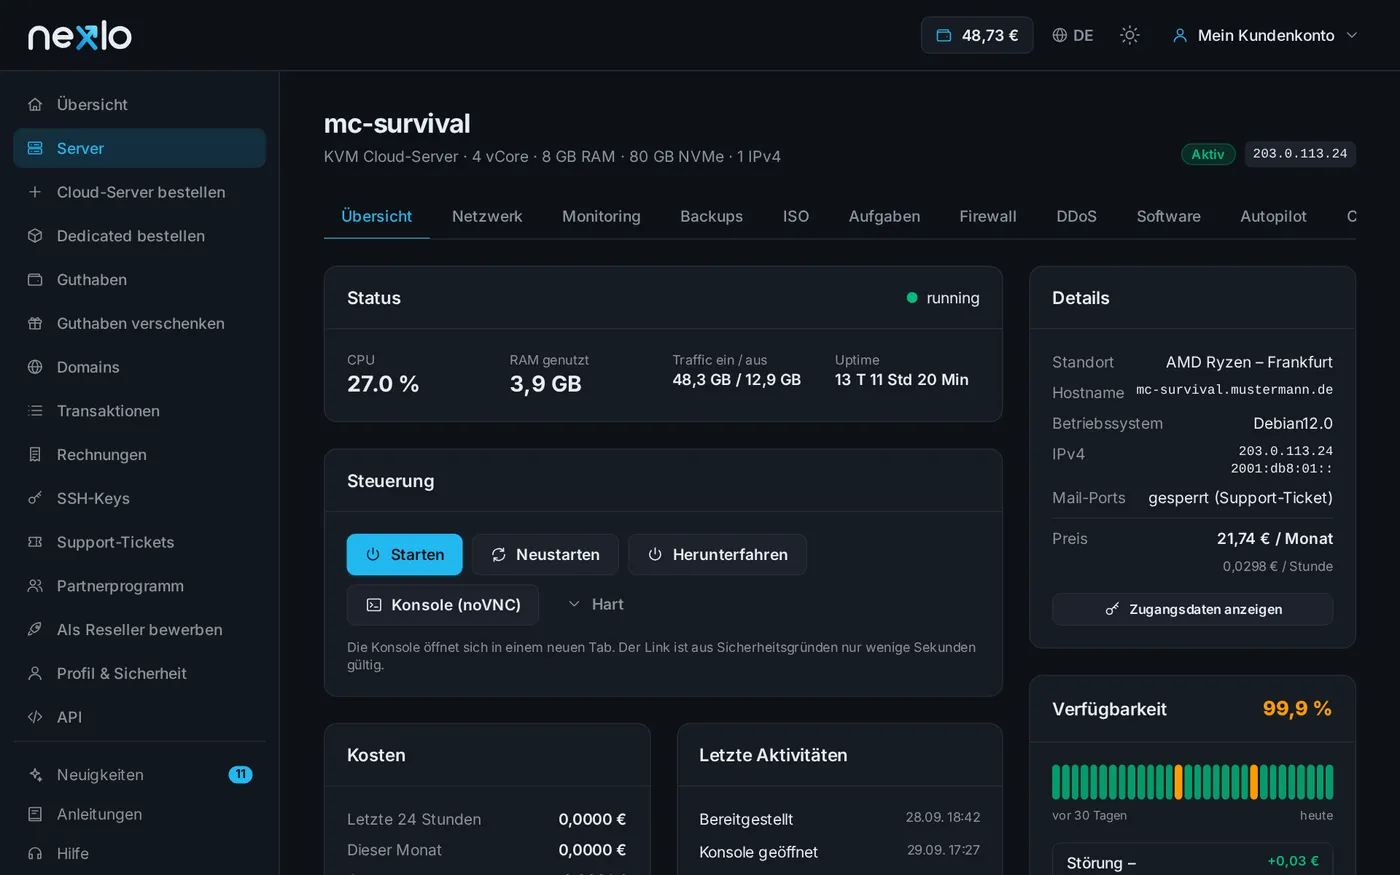Click the 203.0.113.24 IP badge in header
The image size is (1400, 875).
tap(1300, 154)
